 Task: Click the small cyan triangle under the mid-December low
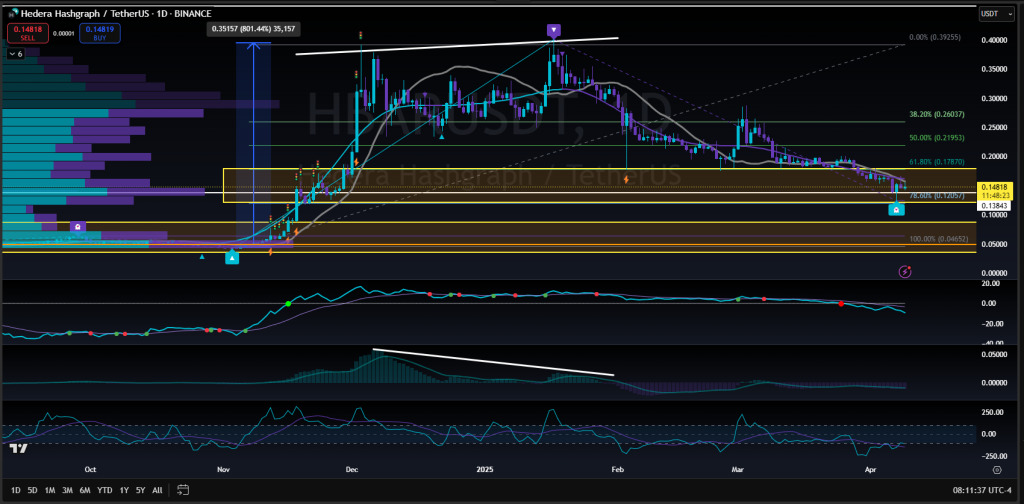tap(441, 136)
